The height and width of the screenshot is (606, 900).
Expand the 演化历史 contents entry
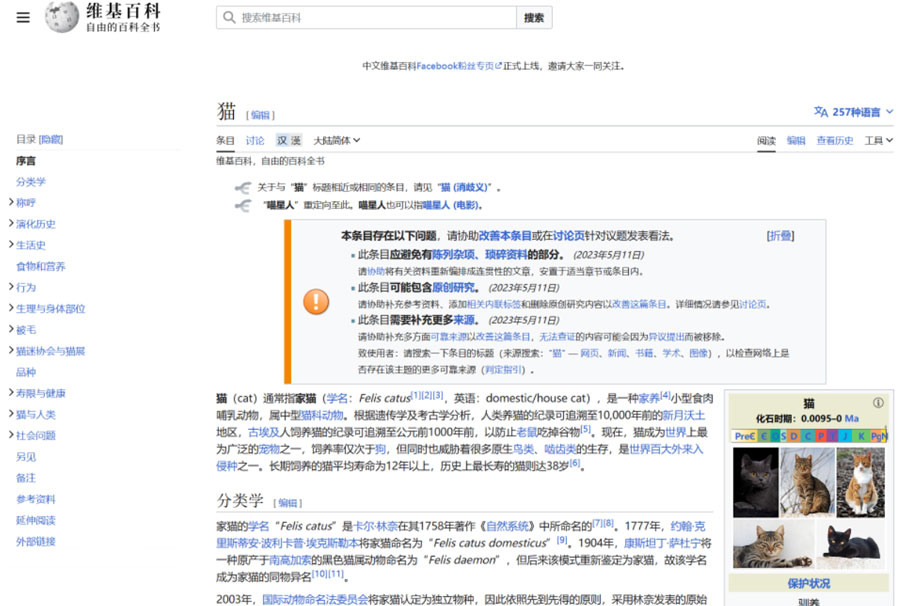[11, 223]
